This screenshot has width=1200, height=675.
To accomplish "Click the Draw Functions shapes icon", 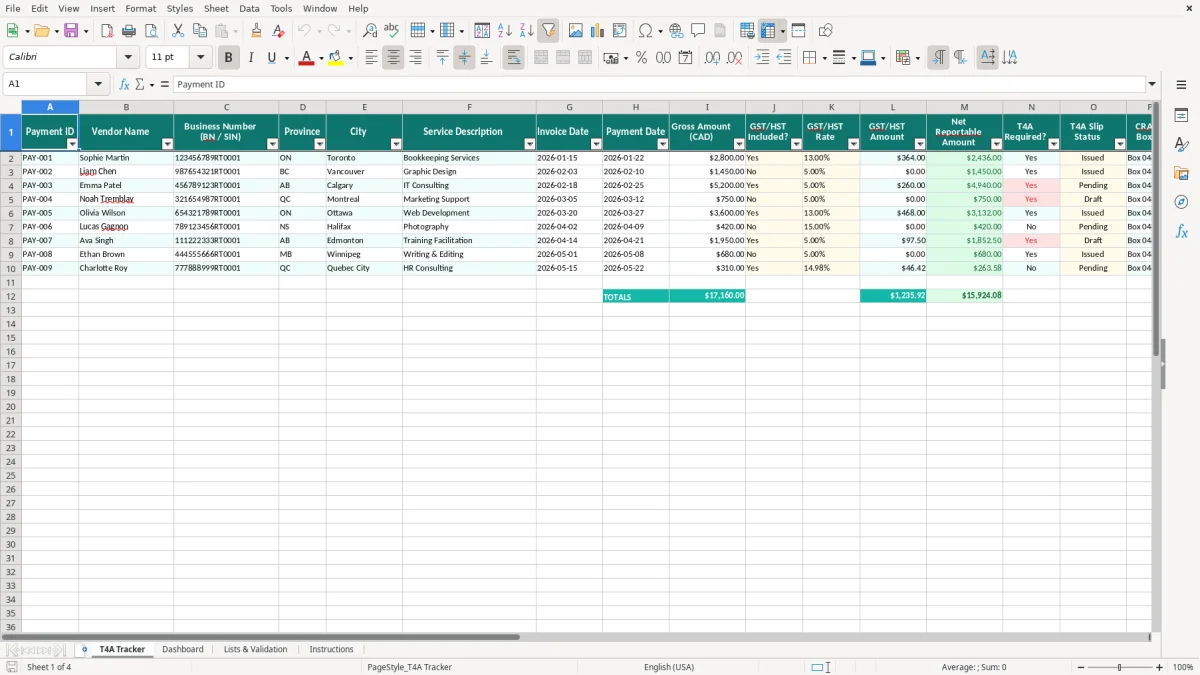I will coord(825,31).
